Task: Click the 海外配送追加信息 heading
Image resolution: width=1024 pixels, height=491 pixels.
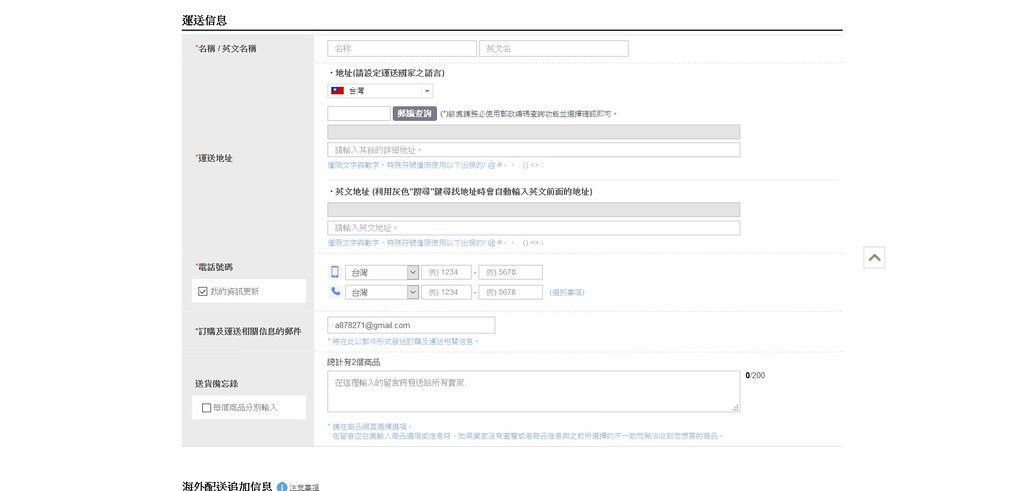Action: 227,486
